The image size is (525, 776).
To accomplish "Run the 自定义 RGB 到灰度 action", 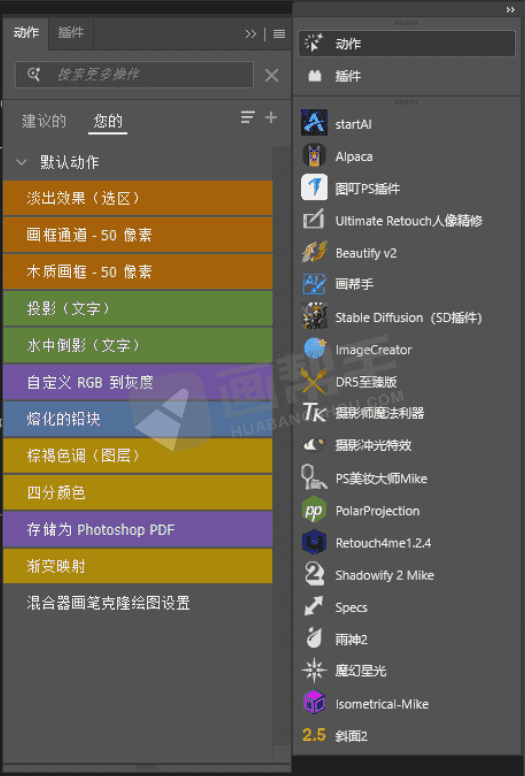I will pyautogui.click(x=138, y=382).
